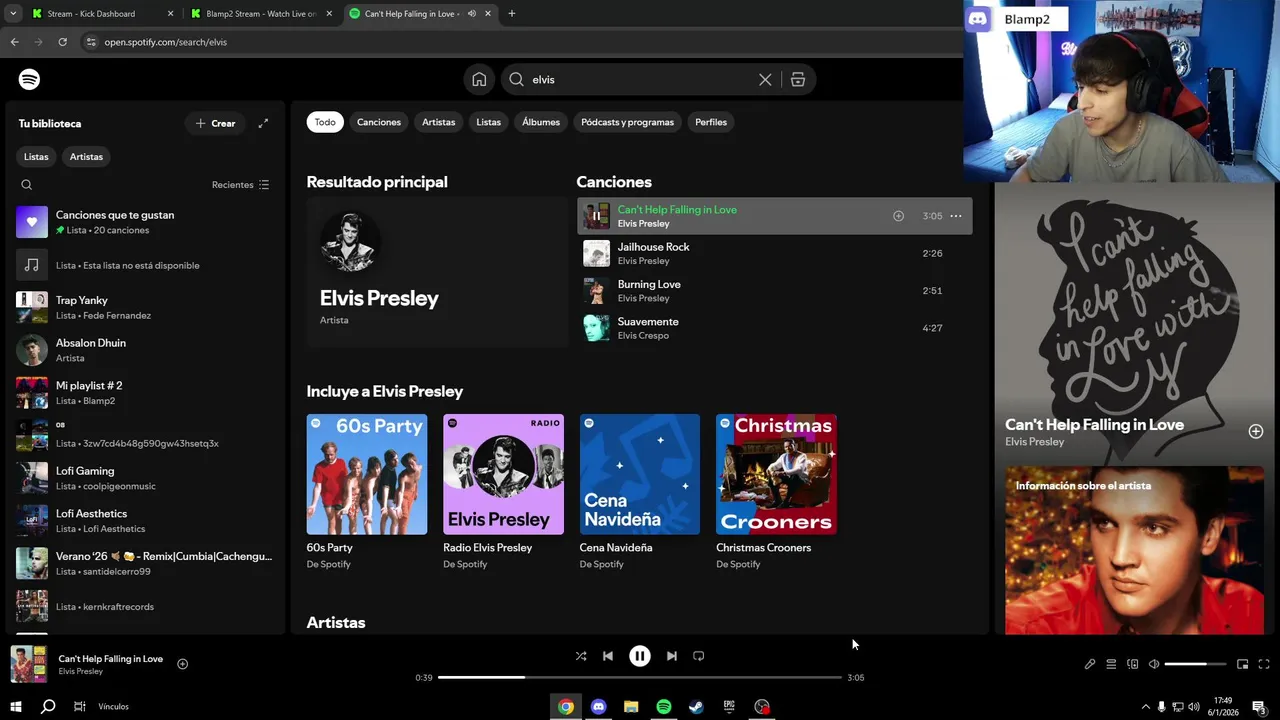
Task: Open connect to a device
Action: 1133,664
